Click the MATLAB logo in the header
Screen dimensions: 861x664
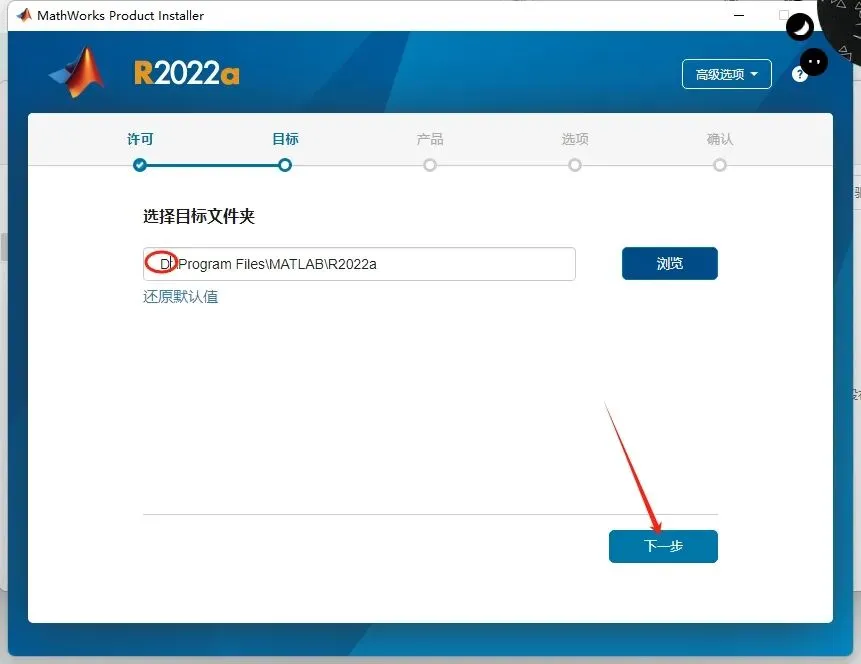(76, 72)
